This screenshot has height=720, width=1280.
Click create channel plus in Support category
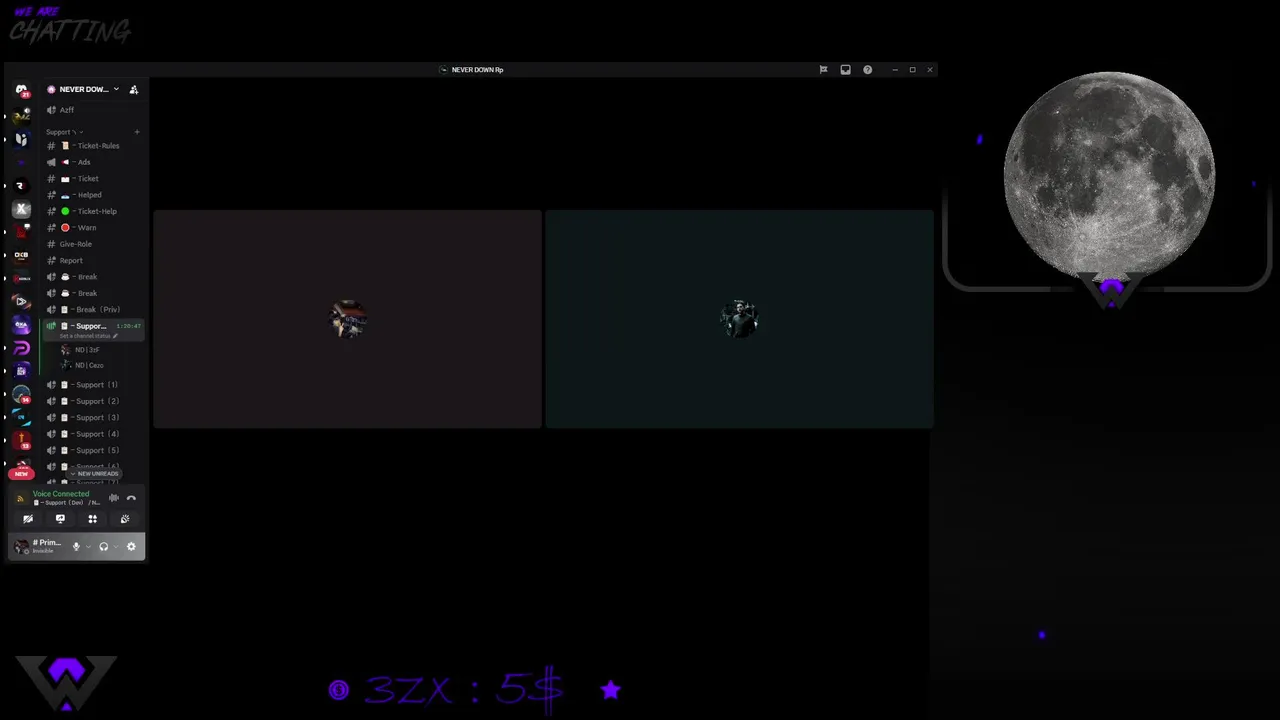click(137, 132)
